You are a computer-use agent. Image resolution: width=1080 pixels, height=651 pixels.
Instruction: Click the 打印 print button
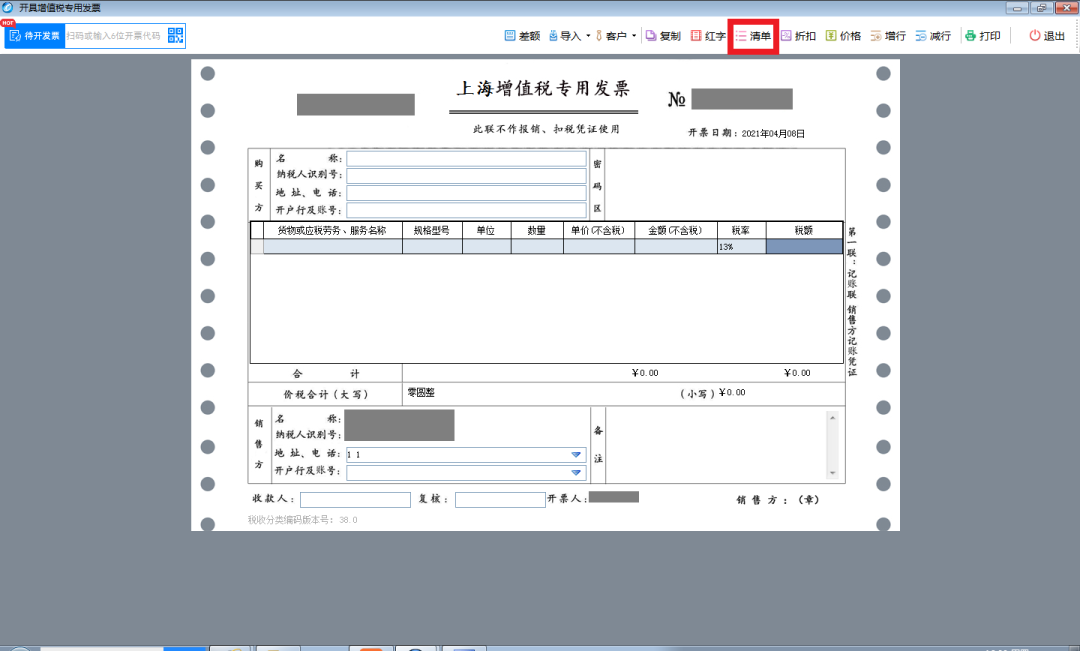pyautogui.click(x=983, y=36)
